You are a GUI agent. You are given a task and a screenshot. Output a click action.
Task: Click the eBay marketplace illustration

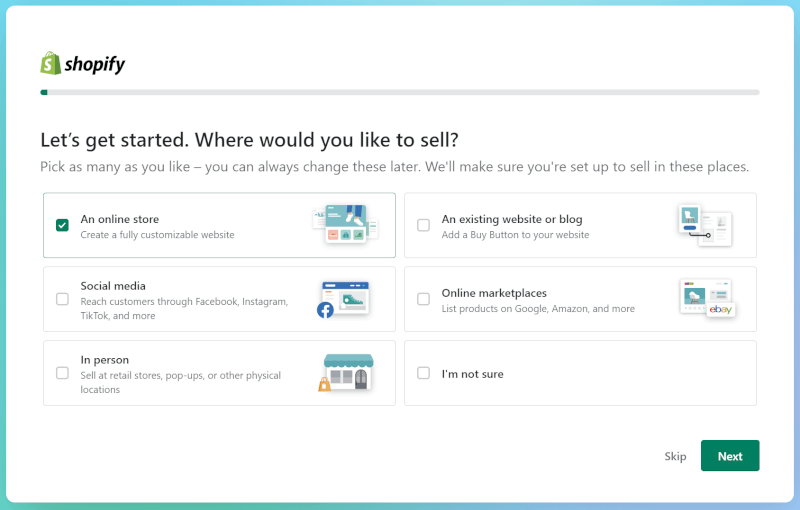coord(708,298)
